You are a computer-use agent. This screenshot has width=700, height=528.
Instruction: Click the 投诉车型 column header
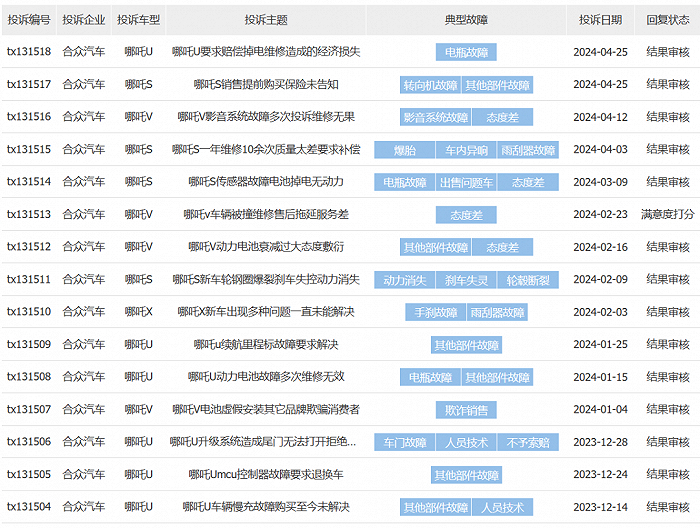click(x=138, y=20)
